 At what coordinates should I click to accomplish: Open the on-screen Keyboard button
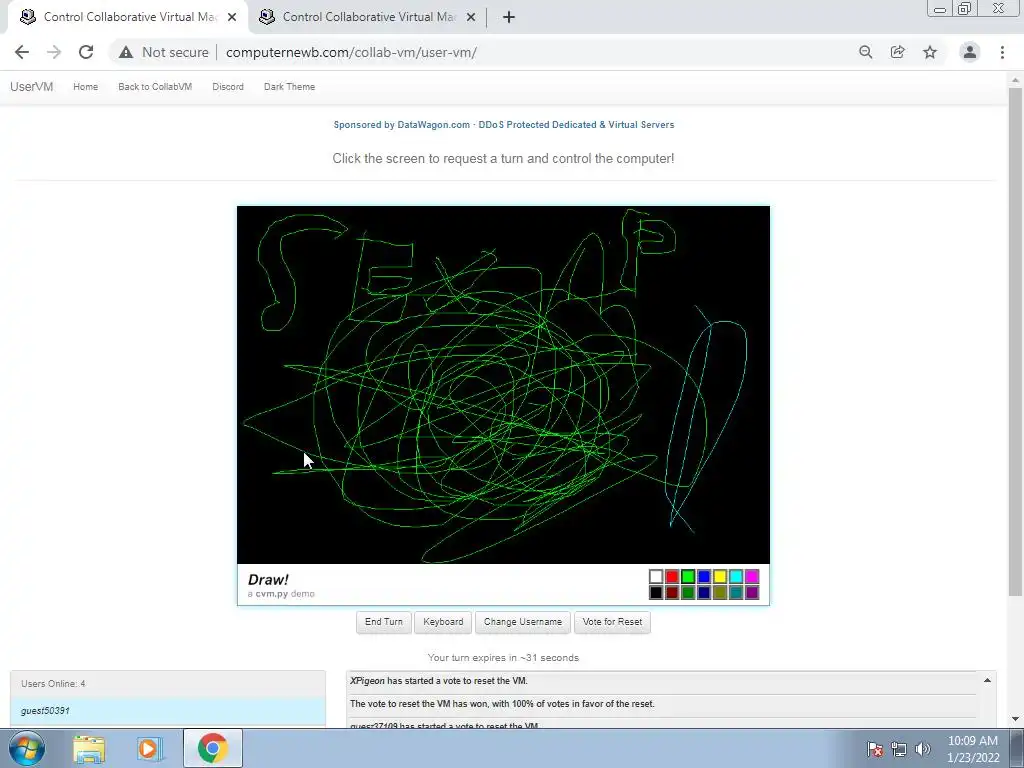pos(443,622)
